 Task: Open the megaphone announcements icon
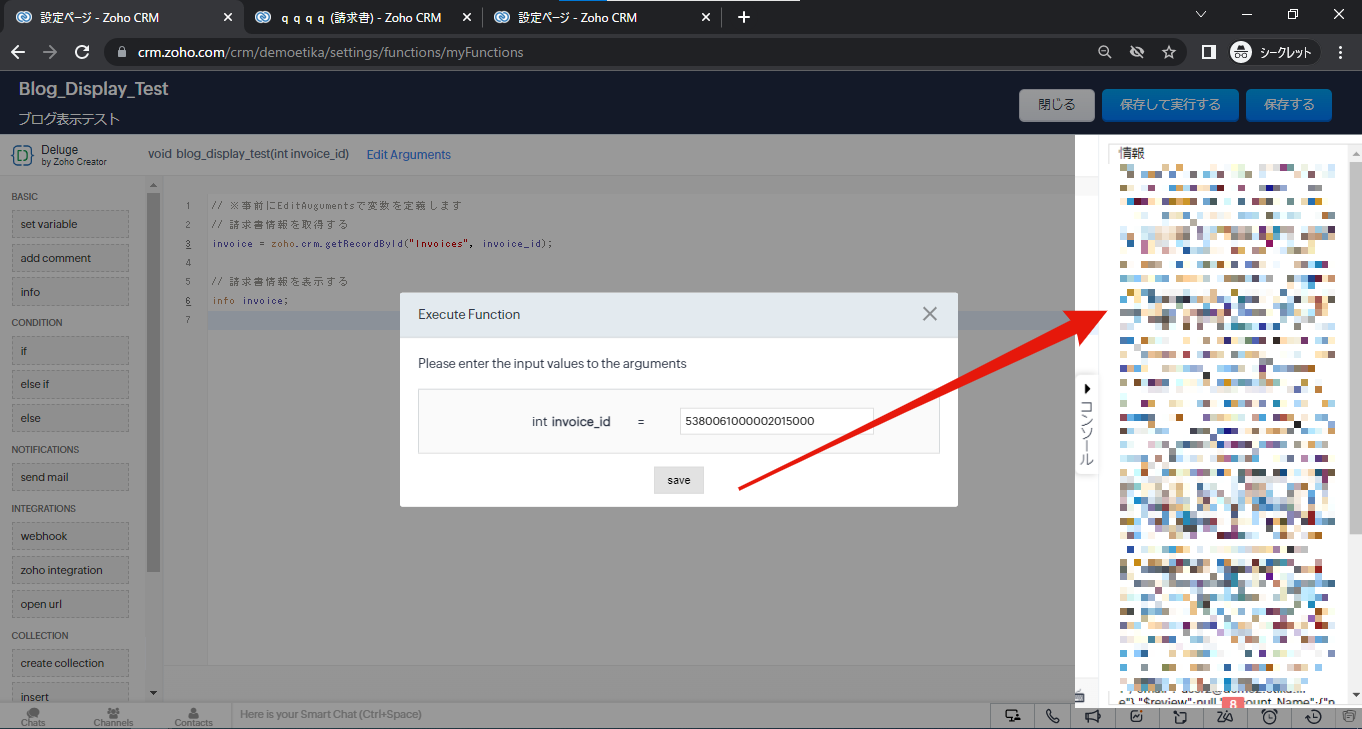(1093, 716)
